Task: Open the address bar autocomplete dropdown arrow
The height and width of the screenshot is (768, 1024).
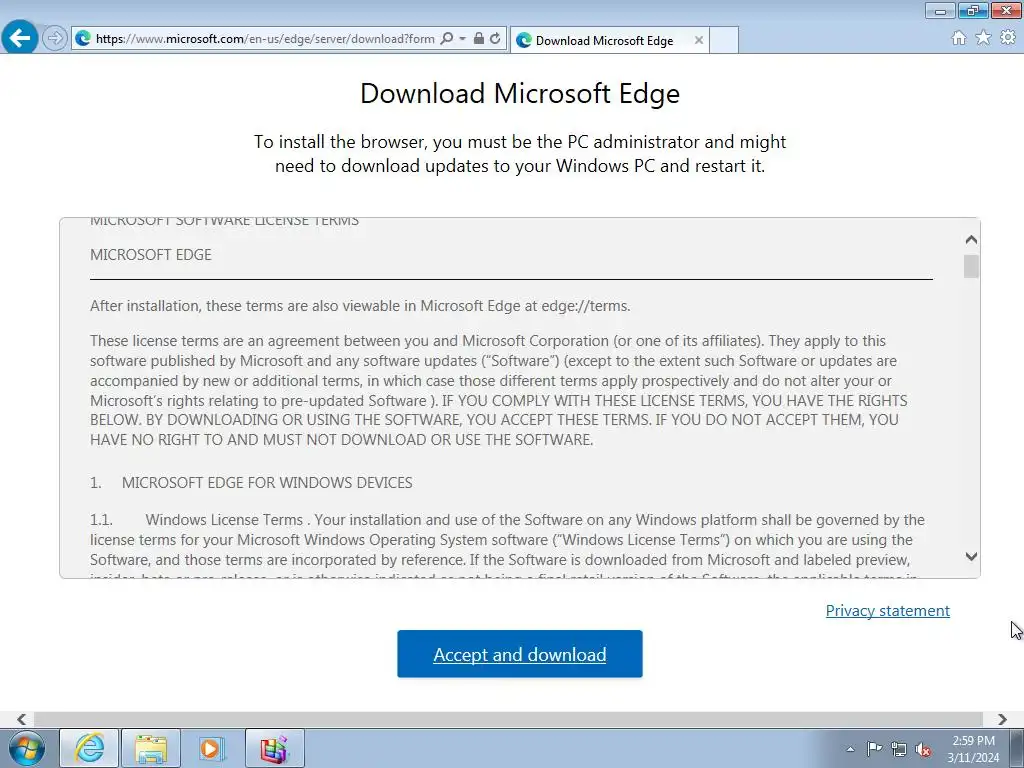Action: [462, 39]
